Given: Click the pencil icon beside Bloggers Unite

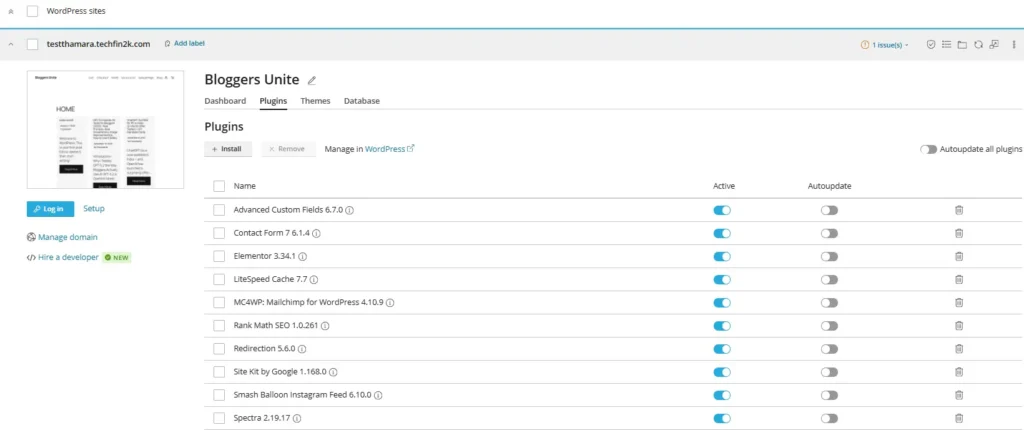Looking at the screenshot, I should coord(312,80).
